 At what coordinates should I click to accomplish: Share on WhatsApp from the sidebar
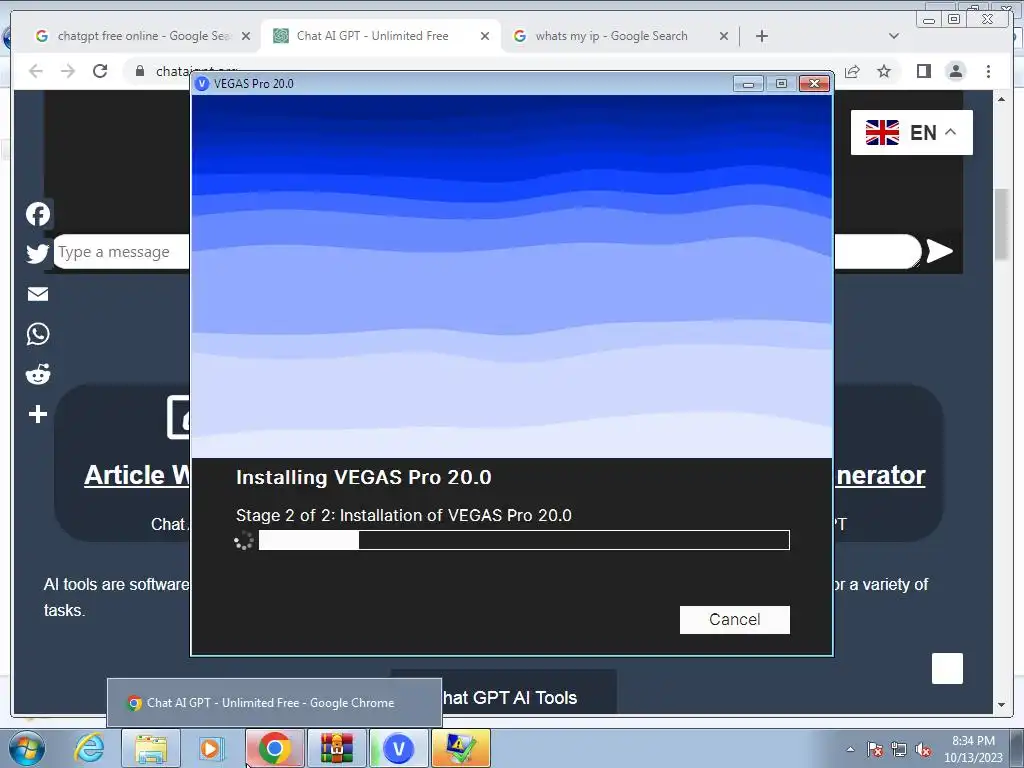[38, 334]
